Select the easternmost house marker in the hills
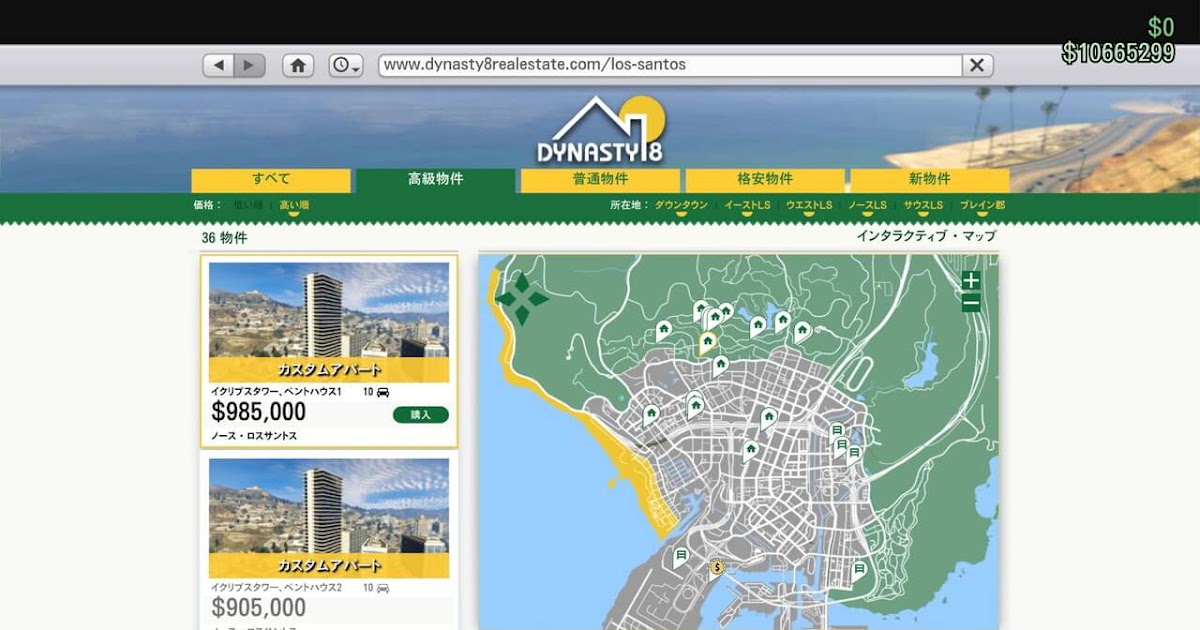Screen dimensions: 1200x630 (801, 331)
